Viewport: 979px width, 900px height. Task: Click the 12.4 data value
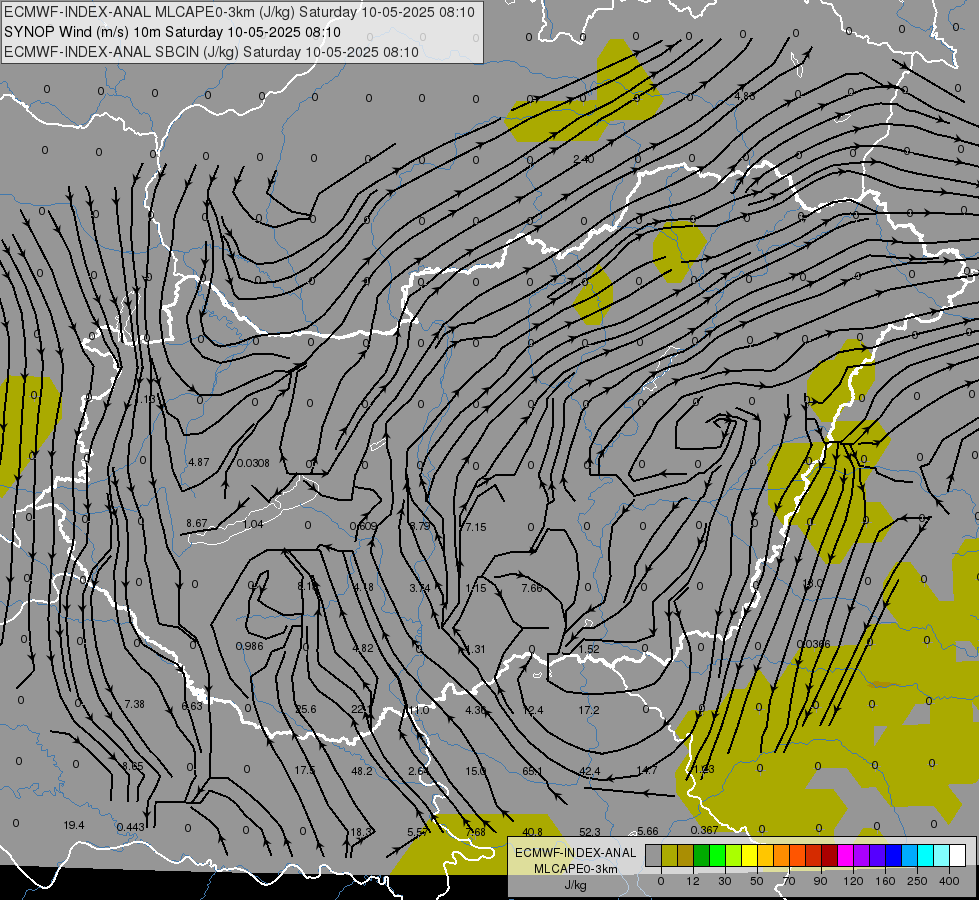pyautogui.click(x=533, y=710)
